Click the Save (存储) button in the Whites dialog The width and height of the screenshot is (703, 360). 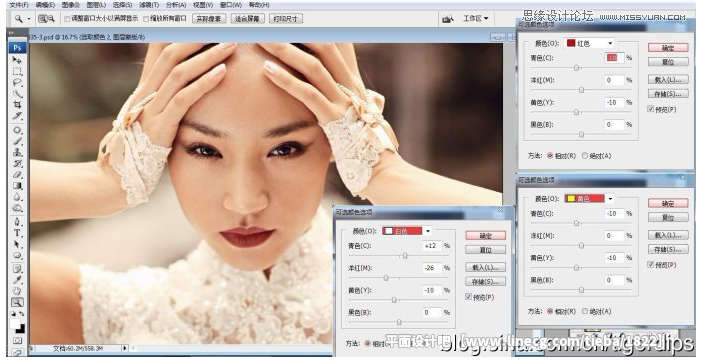click(x=486, y=282)
